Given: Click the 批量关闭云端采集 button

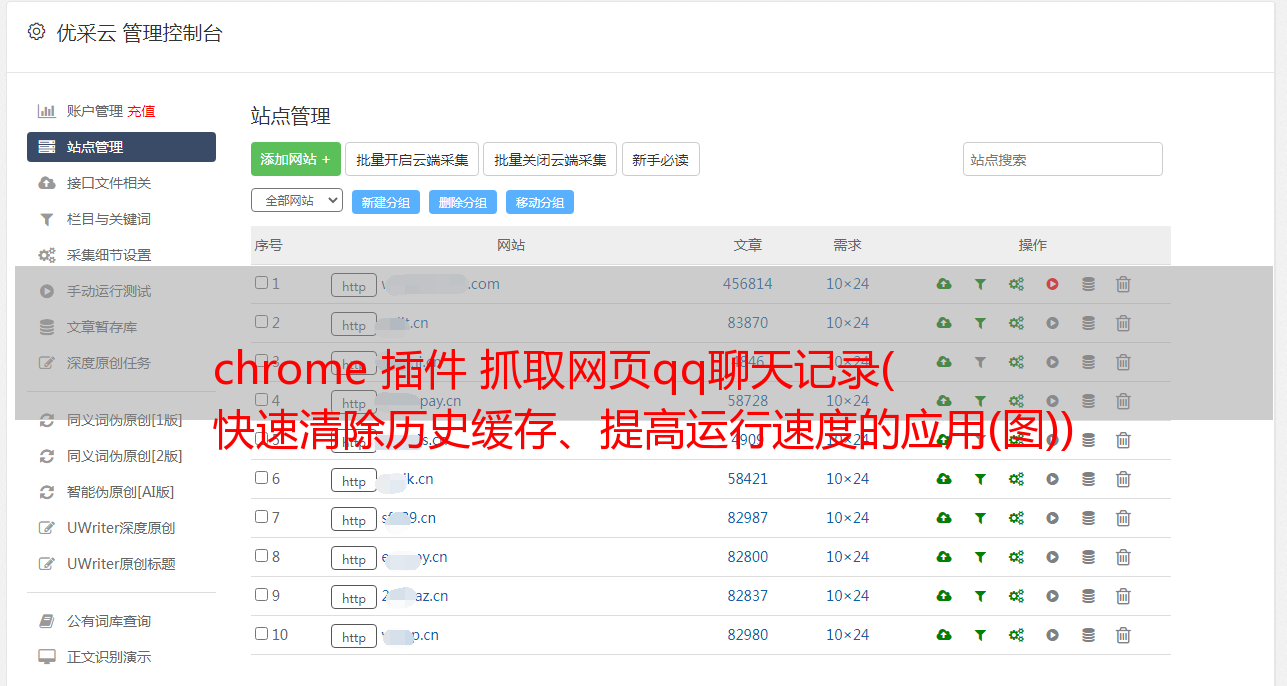Looking at the screenshot, I should (550, 159).
